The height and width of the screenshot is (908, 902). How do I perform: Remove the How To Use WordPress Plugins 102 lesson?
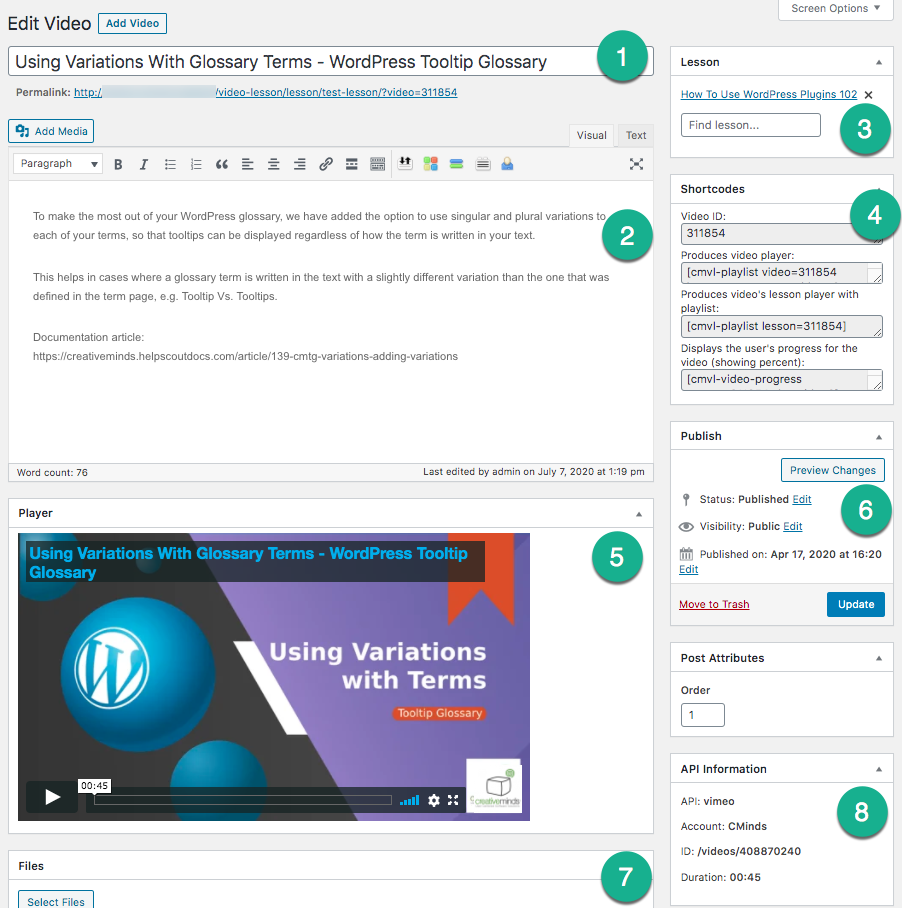point(868,94)
